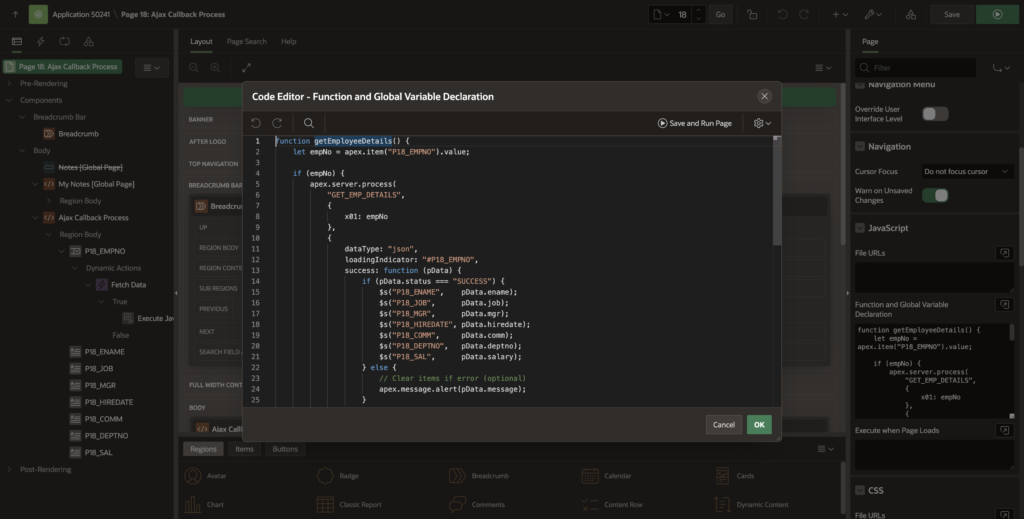Collapse the JavaScript property group
The height and width of the screenshot is (519, 1024).
(x=860, y=228)
